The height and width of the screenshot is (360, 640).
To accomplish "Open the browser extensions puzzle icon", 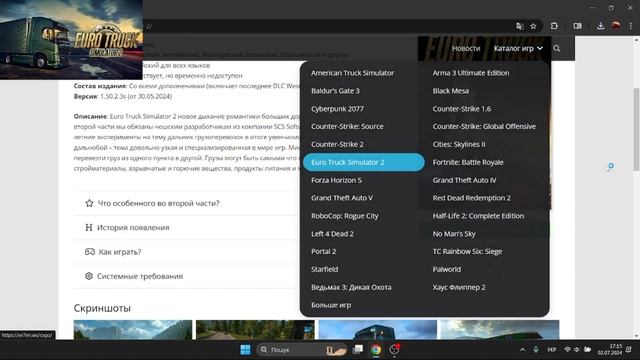I will (x=554, y=26).
